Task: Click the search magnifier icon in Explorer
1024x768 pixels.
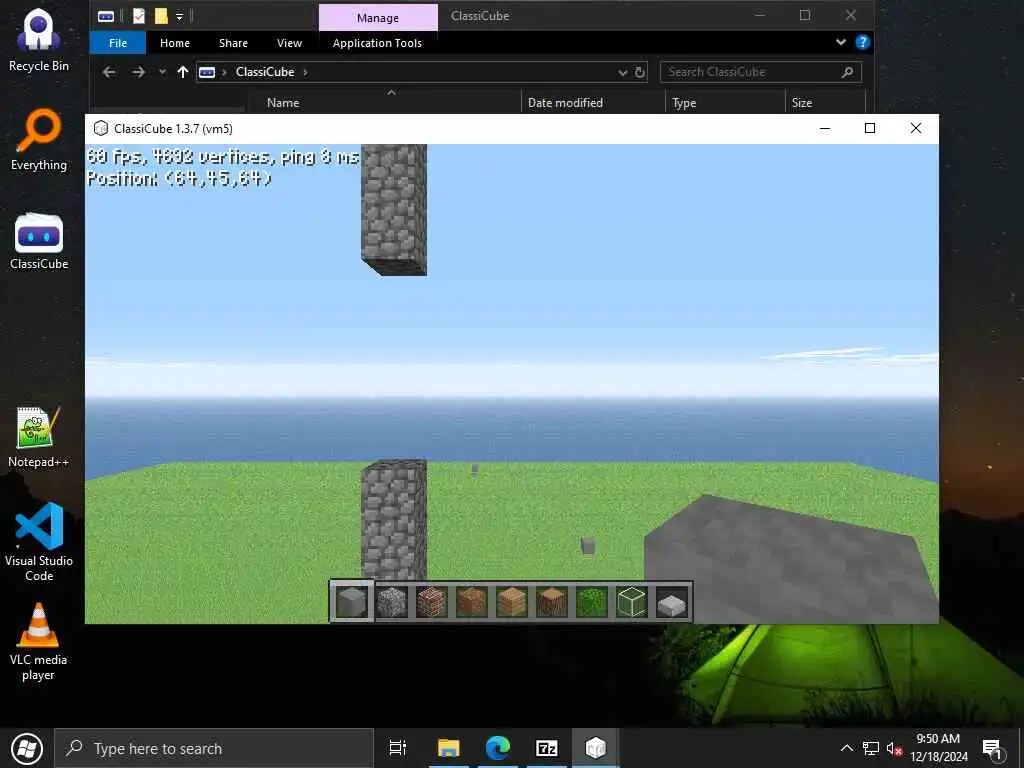Action: (848, 72)
